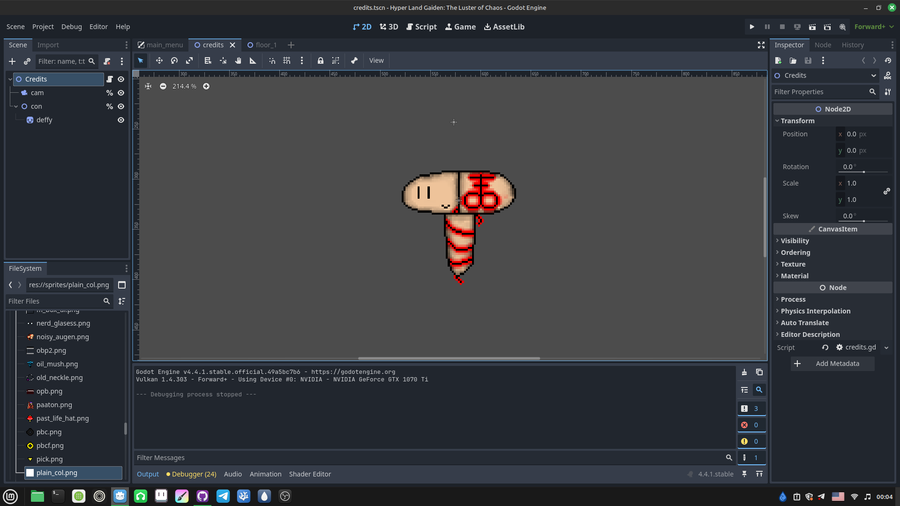Screen dimensions: 900x506
Task: Activate the Ruler Mode tool
Action: pyautogui.click(x=253, y=60)
